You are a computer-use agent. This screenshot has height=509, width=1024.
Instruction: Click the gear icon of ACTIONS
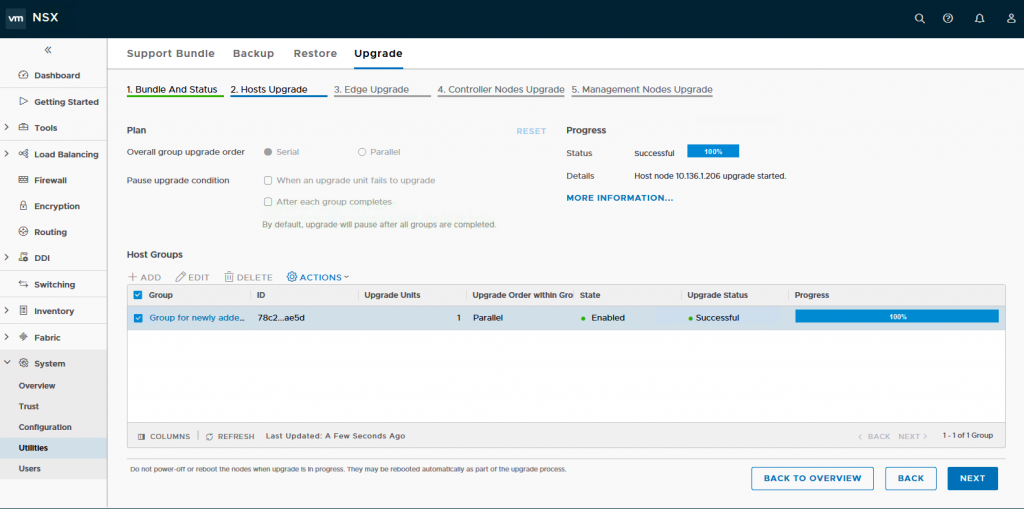(x=292, y=277)
